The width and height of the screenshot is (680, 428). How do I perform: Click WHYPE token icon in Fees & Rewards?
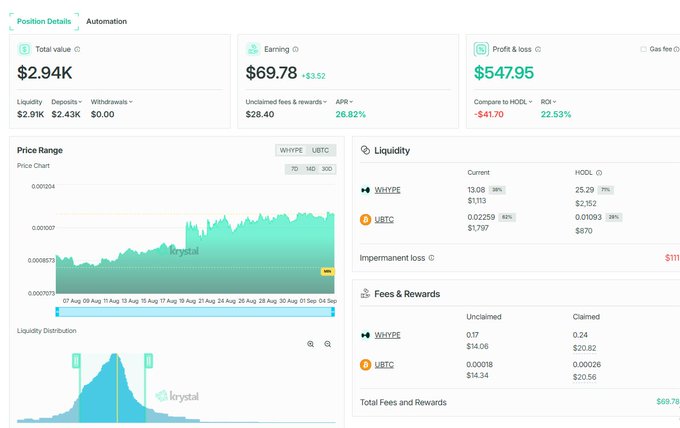pyautogui.click(x=365, y=335)
